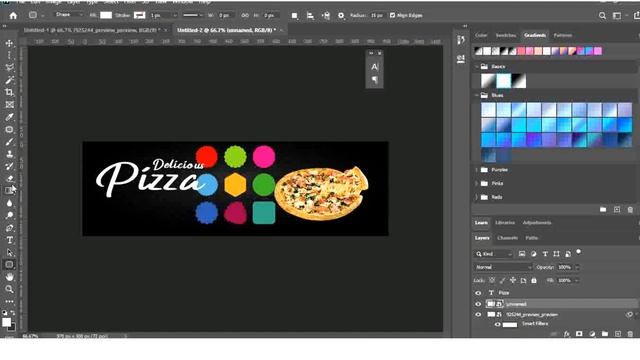Image resolution: width=640 pixels, height=360 pixels.
Task: Click the Layers Fill percentage field
Action: [564, 280]
